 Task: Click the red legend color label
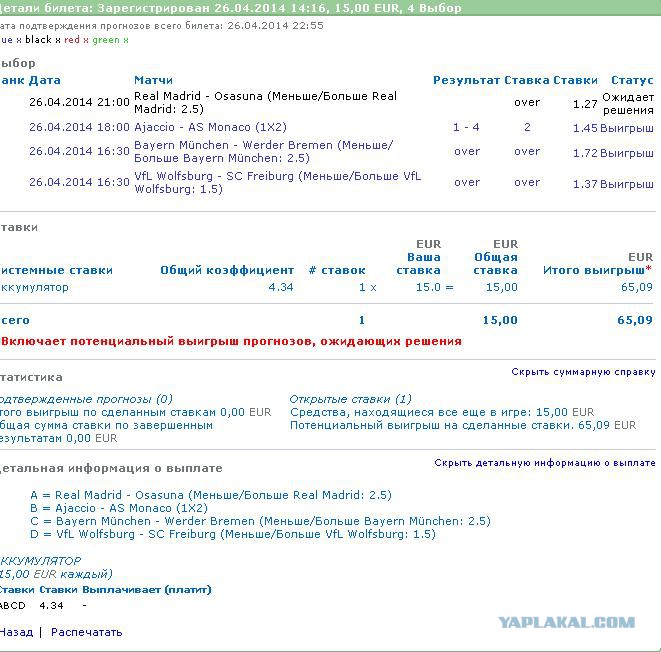coord(71,40)
